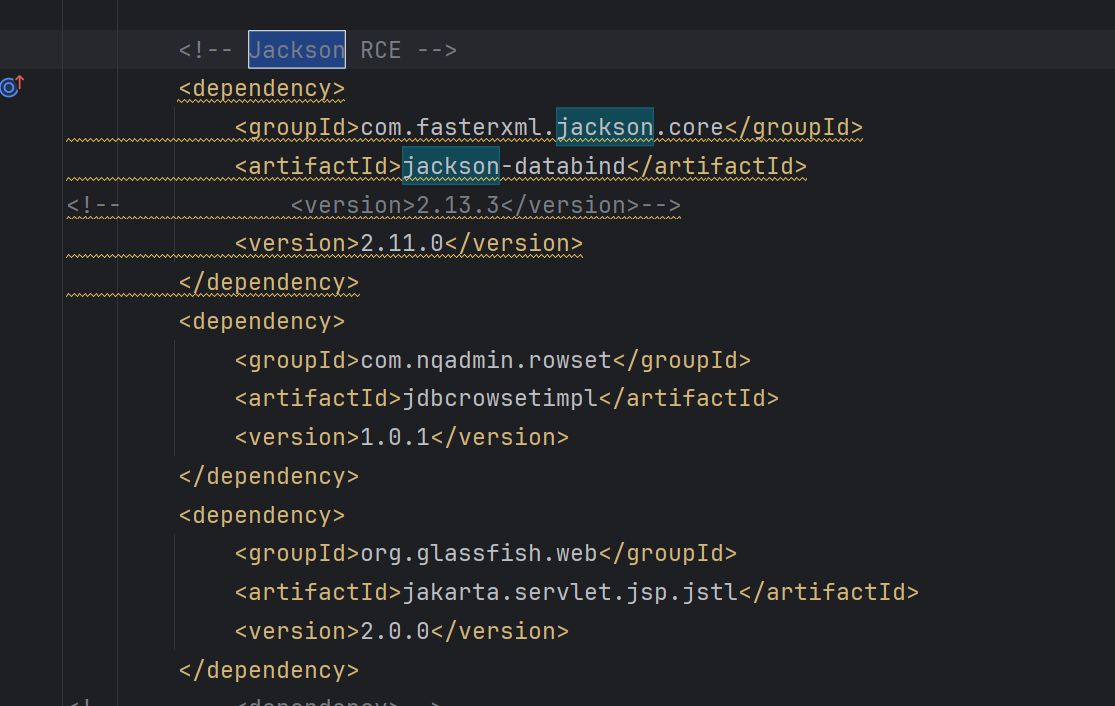Click the jdbcrowsetimpl artifactId value

[499, 399]
